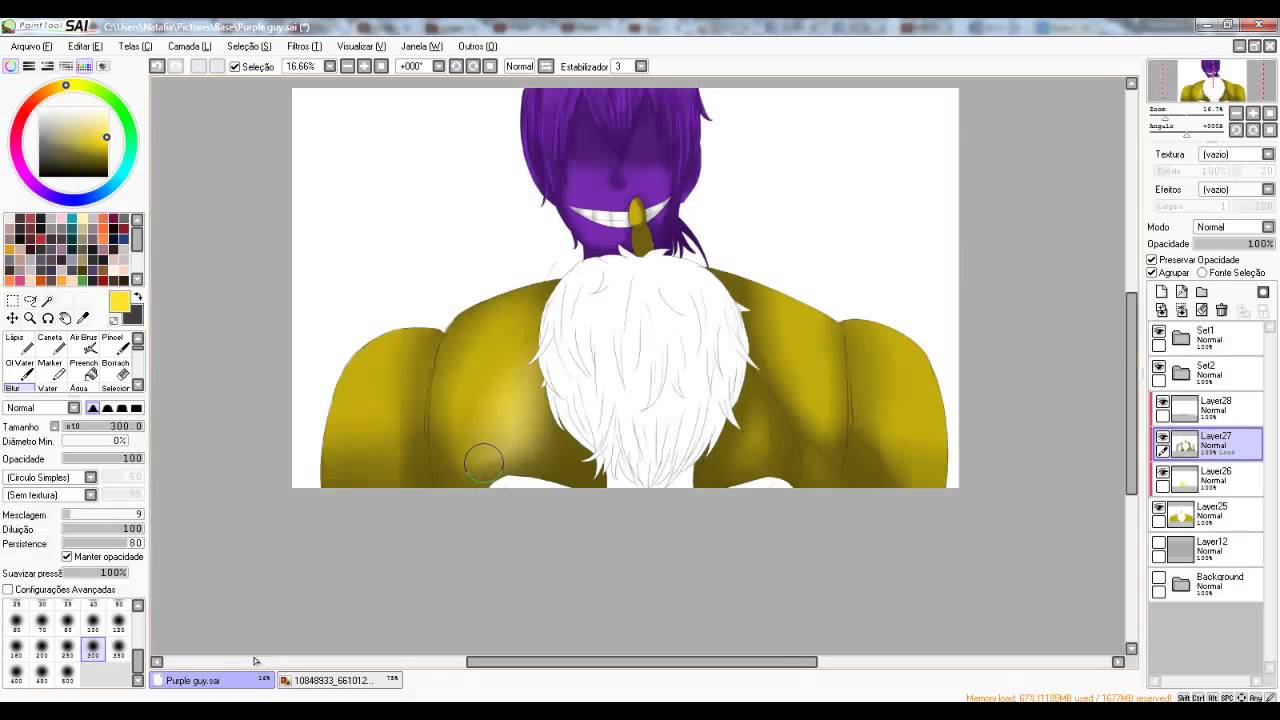
Task: Choose the magic wand tool
Action: pyautogui.click(x=47, y=301)
